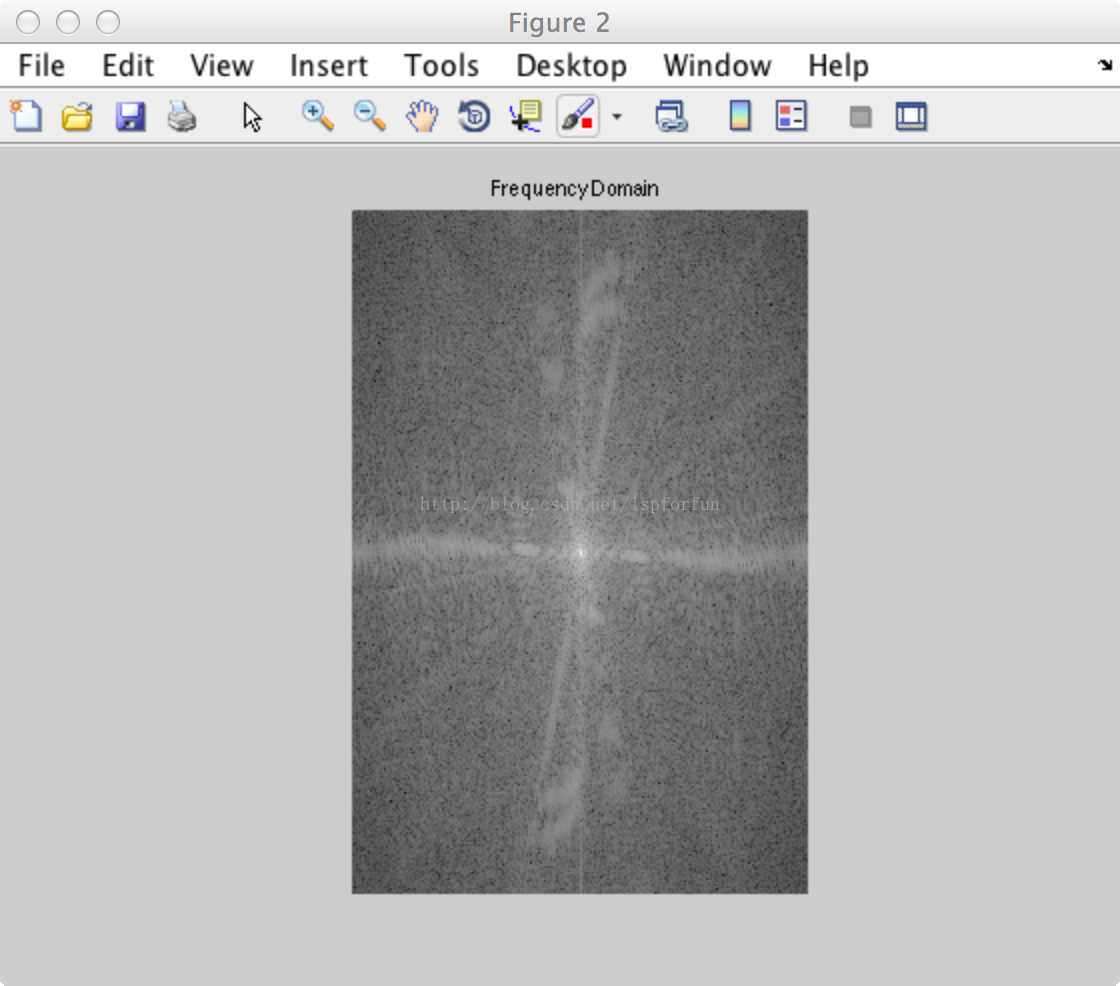This screenshot has height=986, width=1120.
Task: Open a file with the folder icon
Action: (77, 116)
